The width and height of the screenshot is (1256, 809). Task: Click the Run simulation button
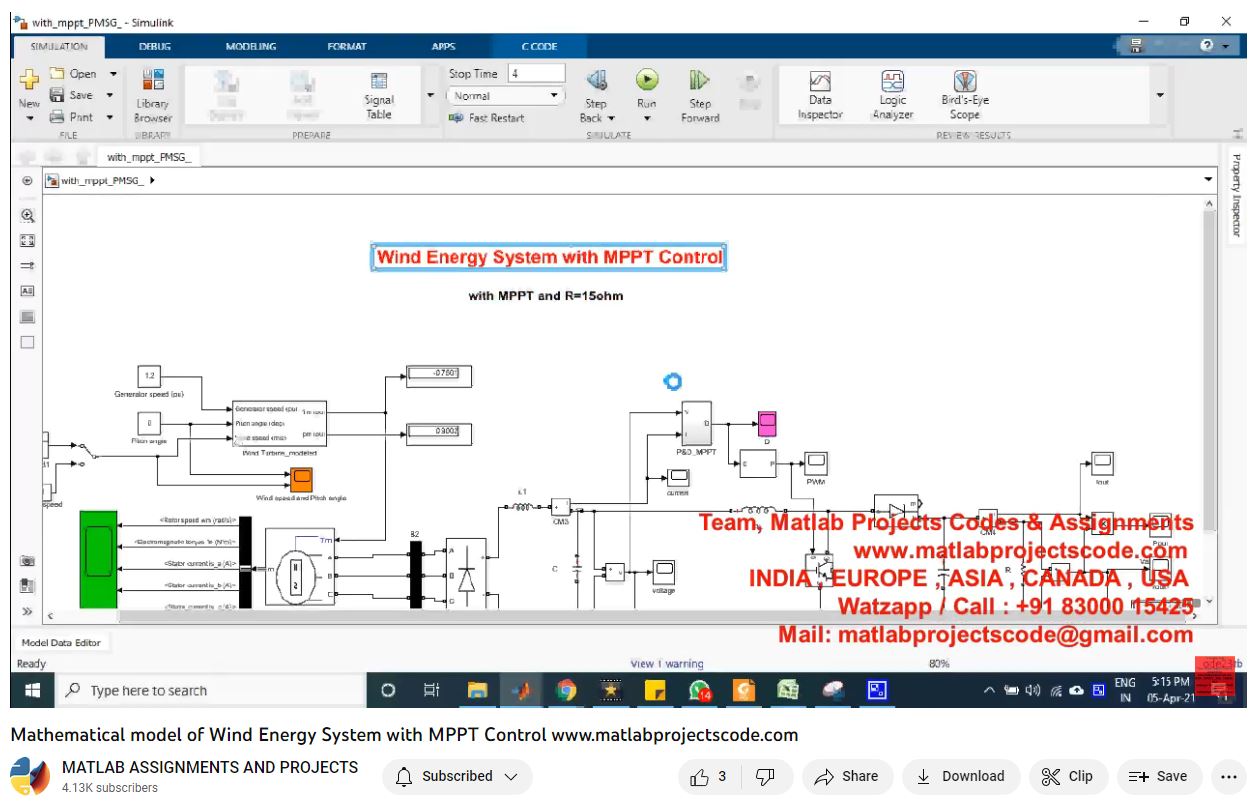(647, 80)
